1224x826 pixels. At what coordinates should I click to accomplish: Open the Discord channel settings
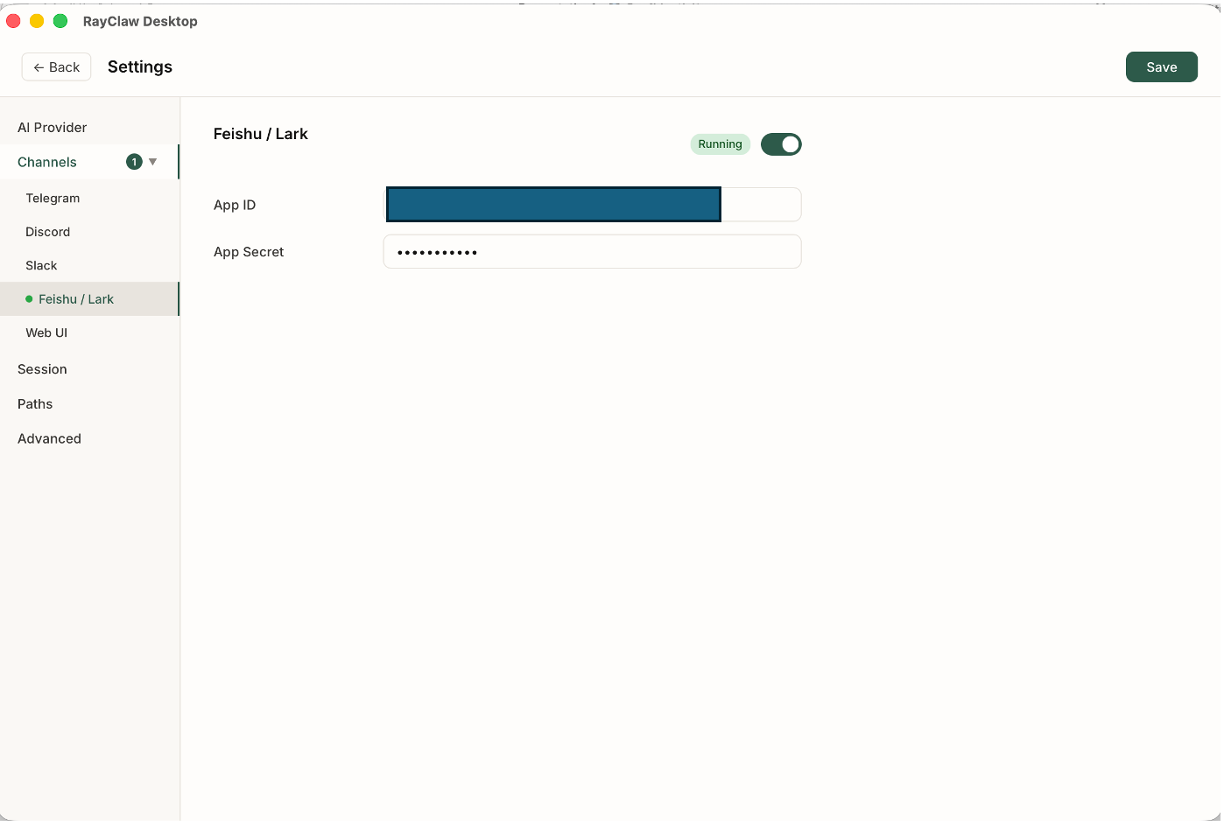click(47, 231)
